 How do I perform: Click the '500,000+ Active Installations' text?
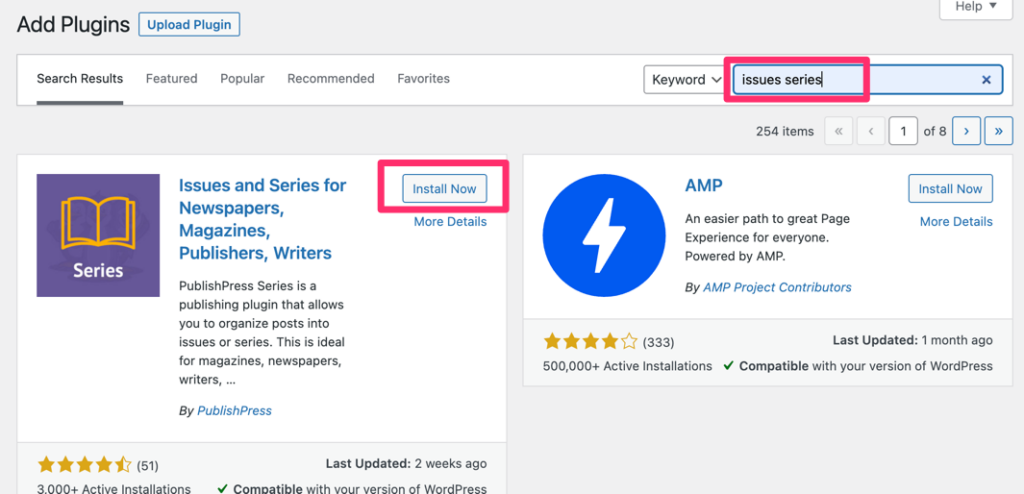pyautogui.click(x=628, y=366)
